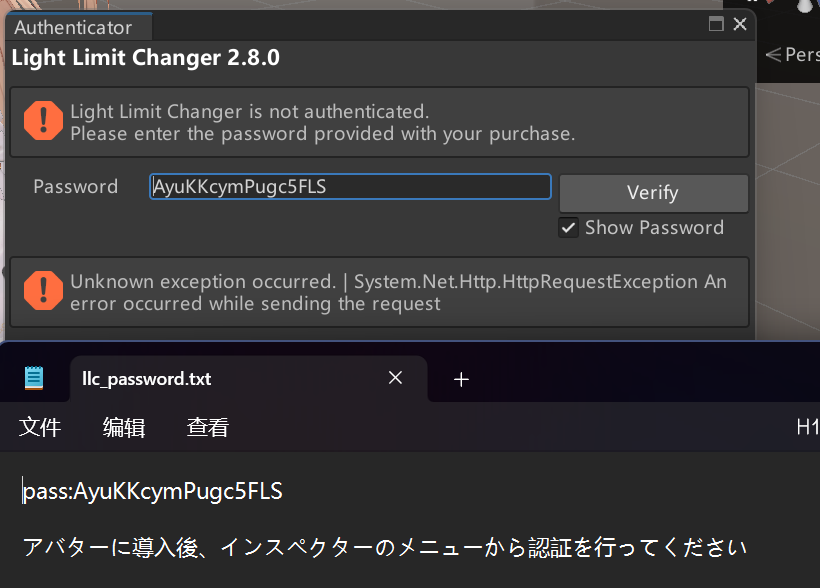The image size is (820, 588).
Task: Click the pass:AyuKKcymPugc5FLS line in Notepad
Action: pyautogui.click(x=153, y=492)
